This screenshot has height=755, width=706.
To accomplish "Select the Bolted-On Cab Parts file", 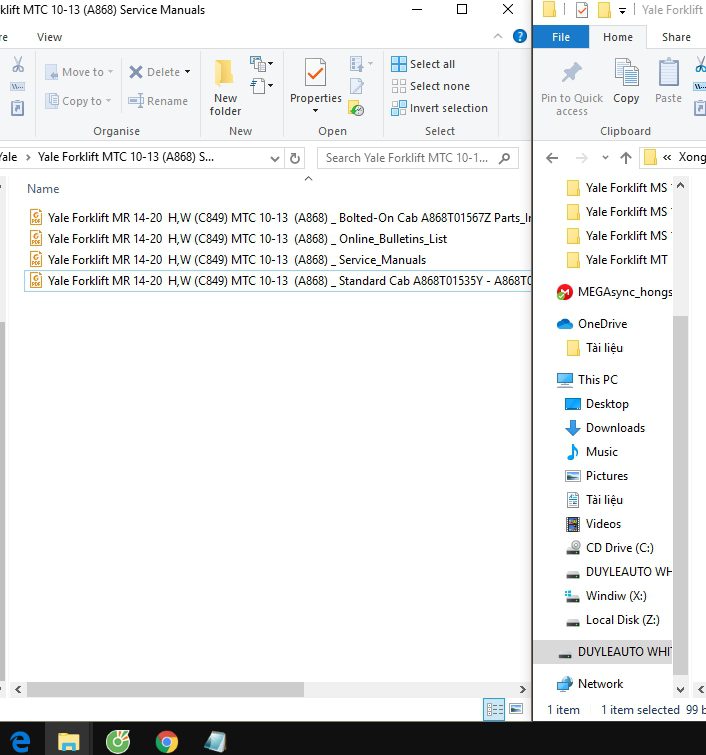I will click(x=278, y=218).
